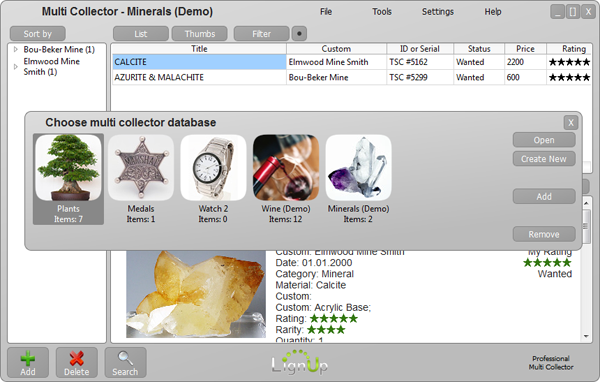The height and width of the screenshot is (382, 600).
Task: Click the Sort by button
Action: coord(38,34)
